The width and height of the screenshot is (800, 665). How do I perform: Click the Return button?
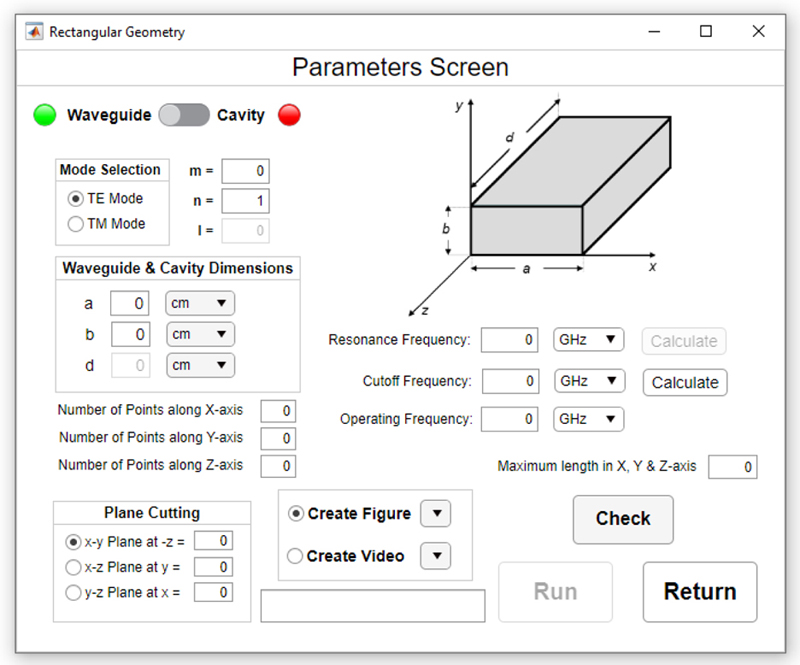700,592
